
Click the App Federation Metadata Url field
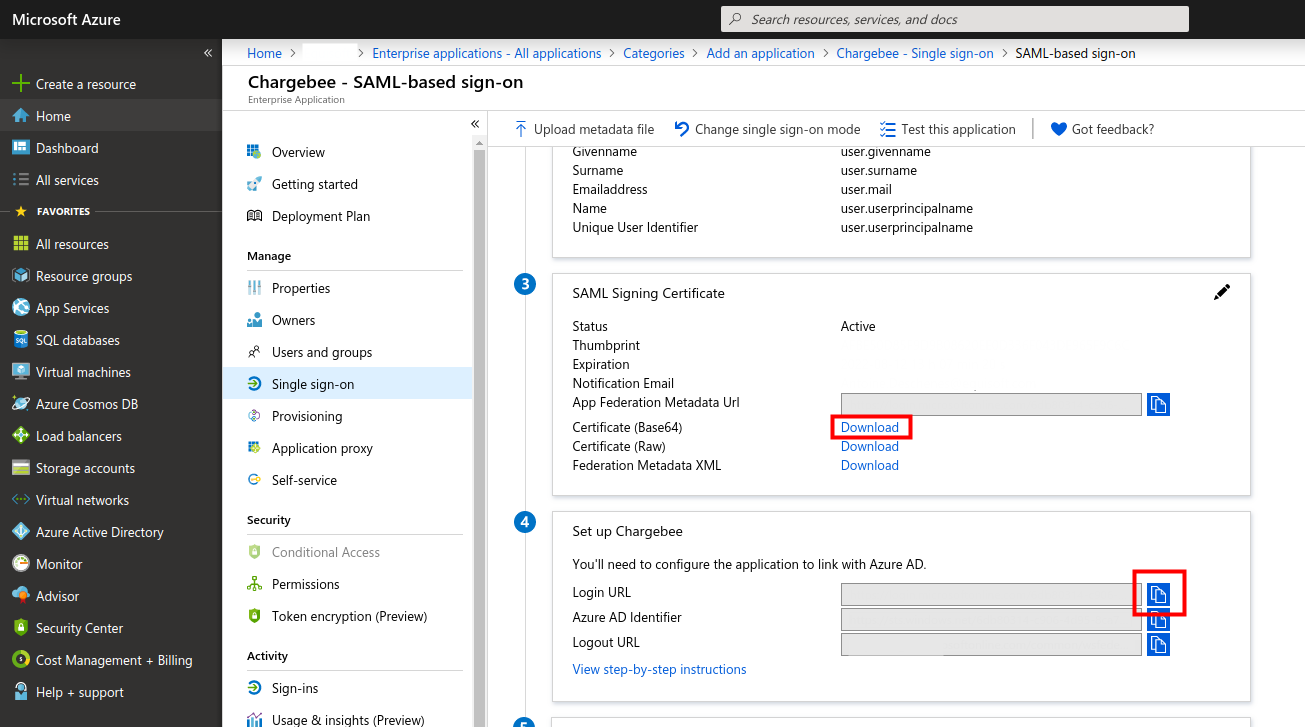tap(991, 404)
